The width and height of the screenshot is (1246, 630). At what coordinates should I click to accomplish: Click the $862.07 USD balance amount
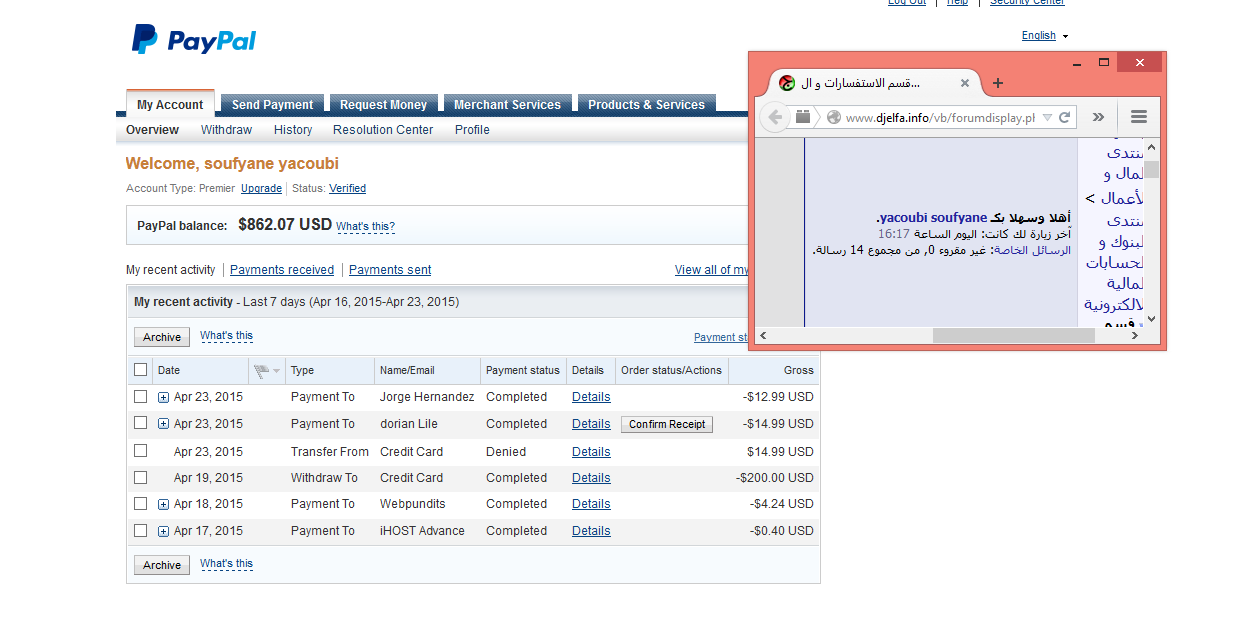point(285,225)
